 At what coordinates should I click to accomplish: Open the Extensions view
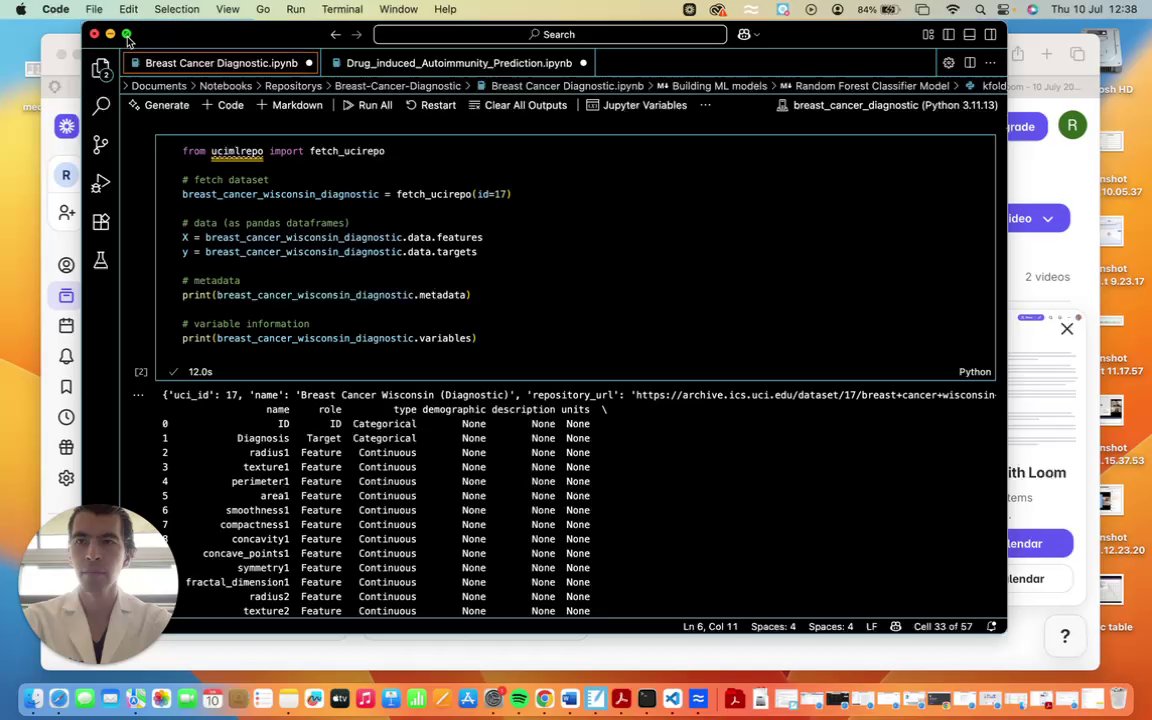[101, 222]
